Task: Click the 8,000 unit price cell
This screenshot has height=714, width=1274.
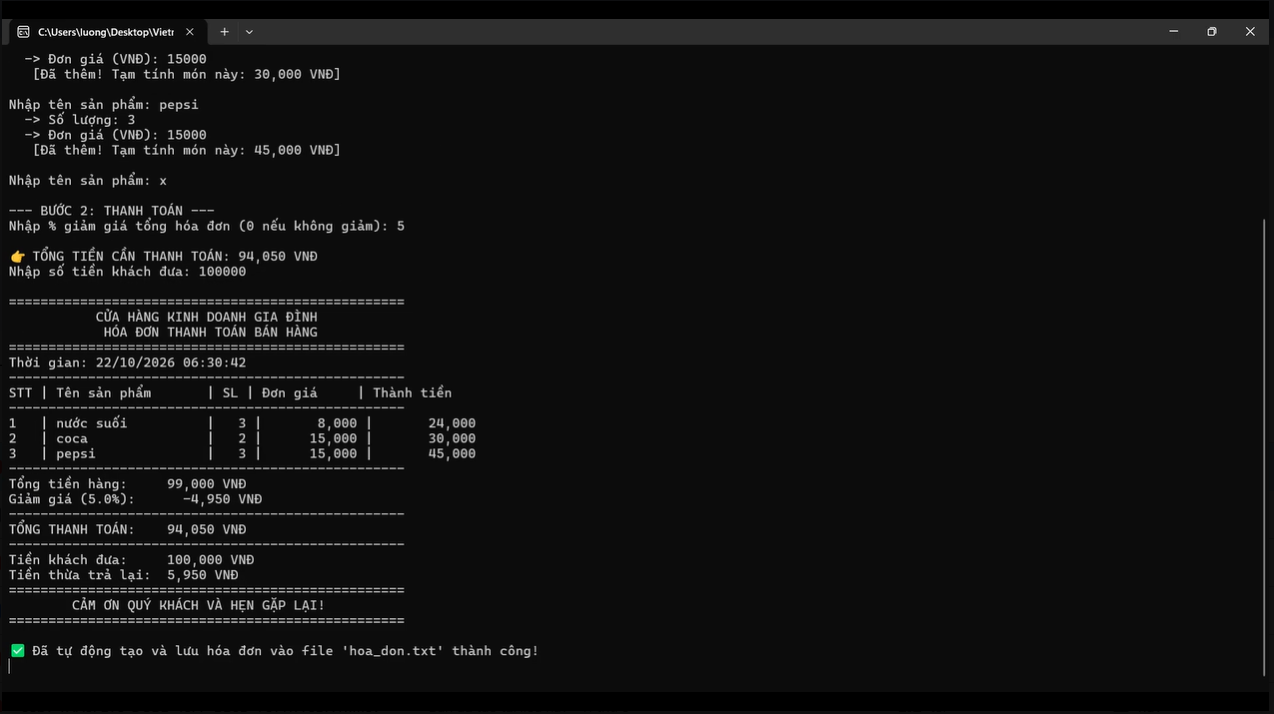Action: (337, 424)
